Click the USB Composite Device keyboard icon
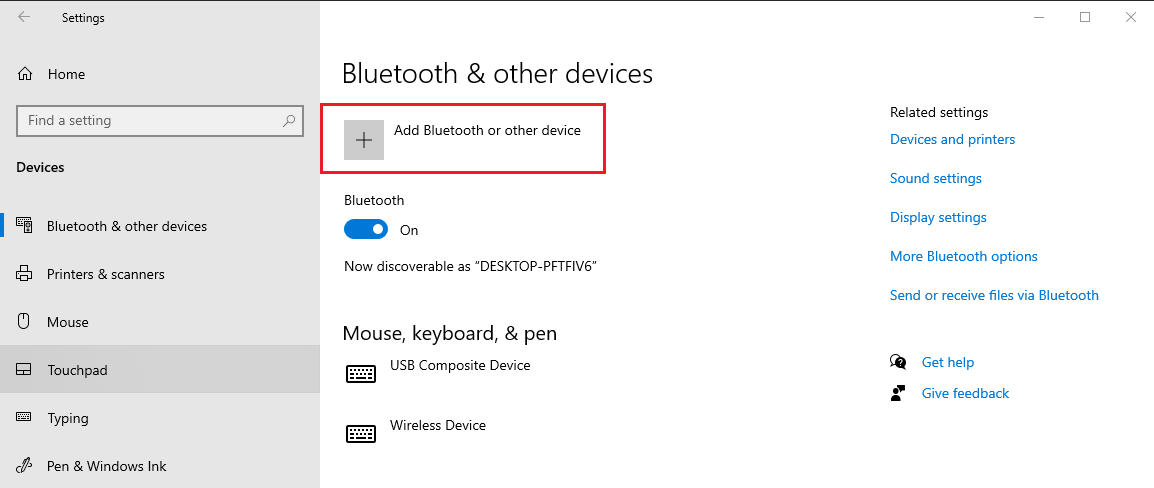The height and width of the screenshot is (488, 1154). (361, 373)
